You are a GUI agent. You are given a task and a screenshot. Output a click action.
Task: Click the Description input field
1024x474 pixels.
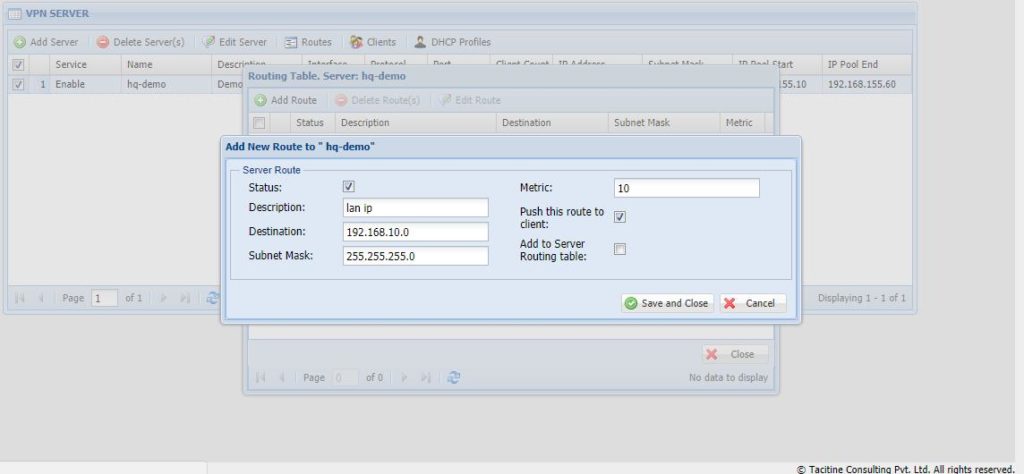[x=415, y=207]
